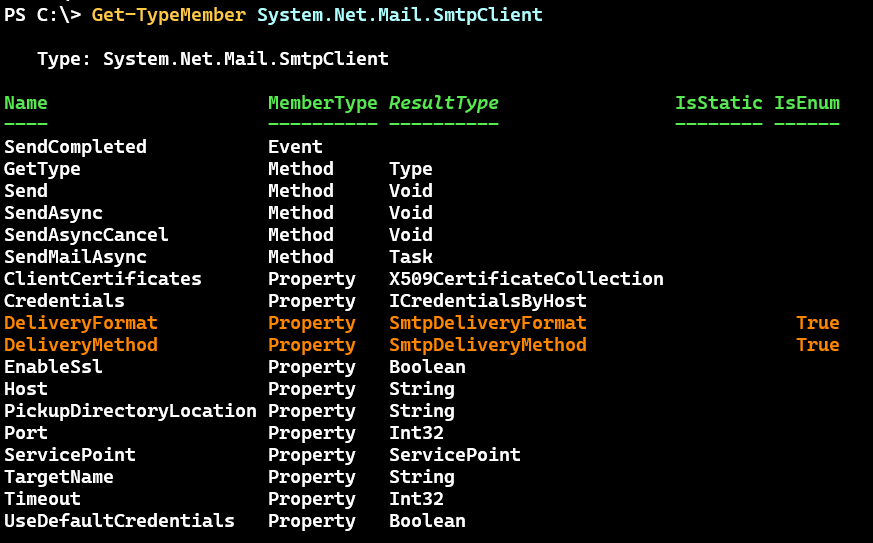This screenshot has width=873, height=543.
Task: Click String in the Host row
Action: pyautogui.click(x=421, y=389)
